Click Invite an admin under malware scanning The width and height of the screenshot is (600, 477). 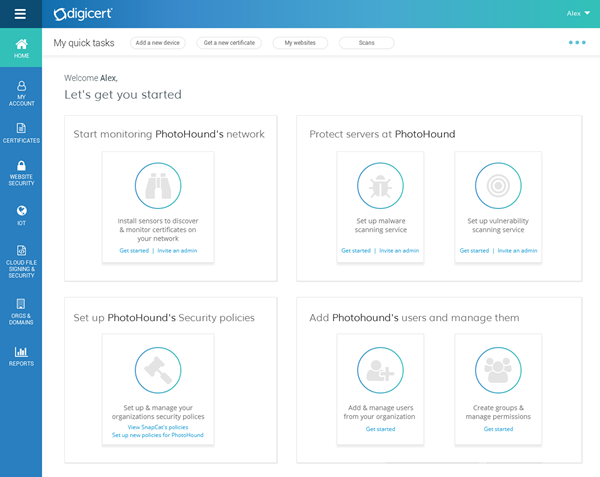tap(399, 250)
